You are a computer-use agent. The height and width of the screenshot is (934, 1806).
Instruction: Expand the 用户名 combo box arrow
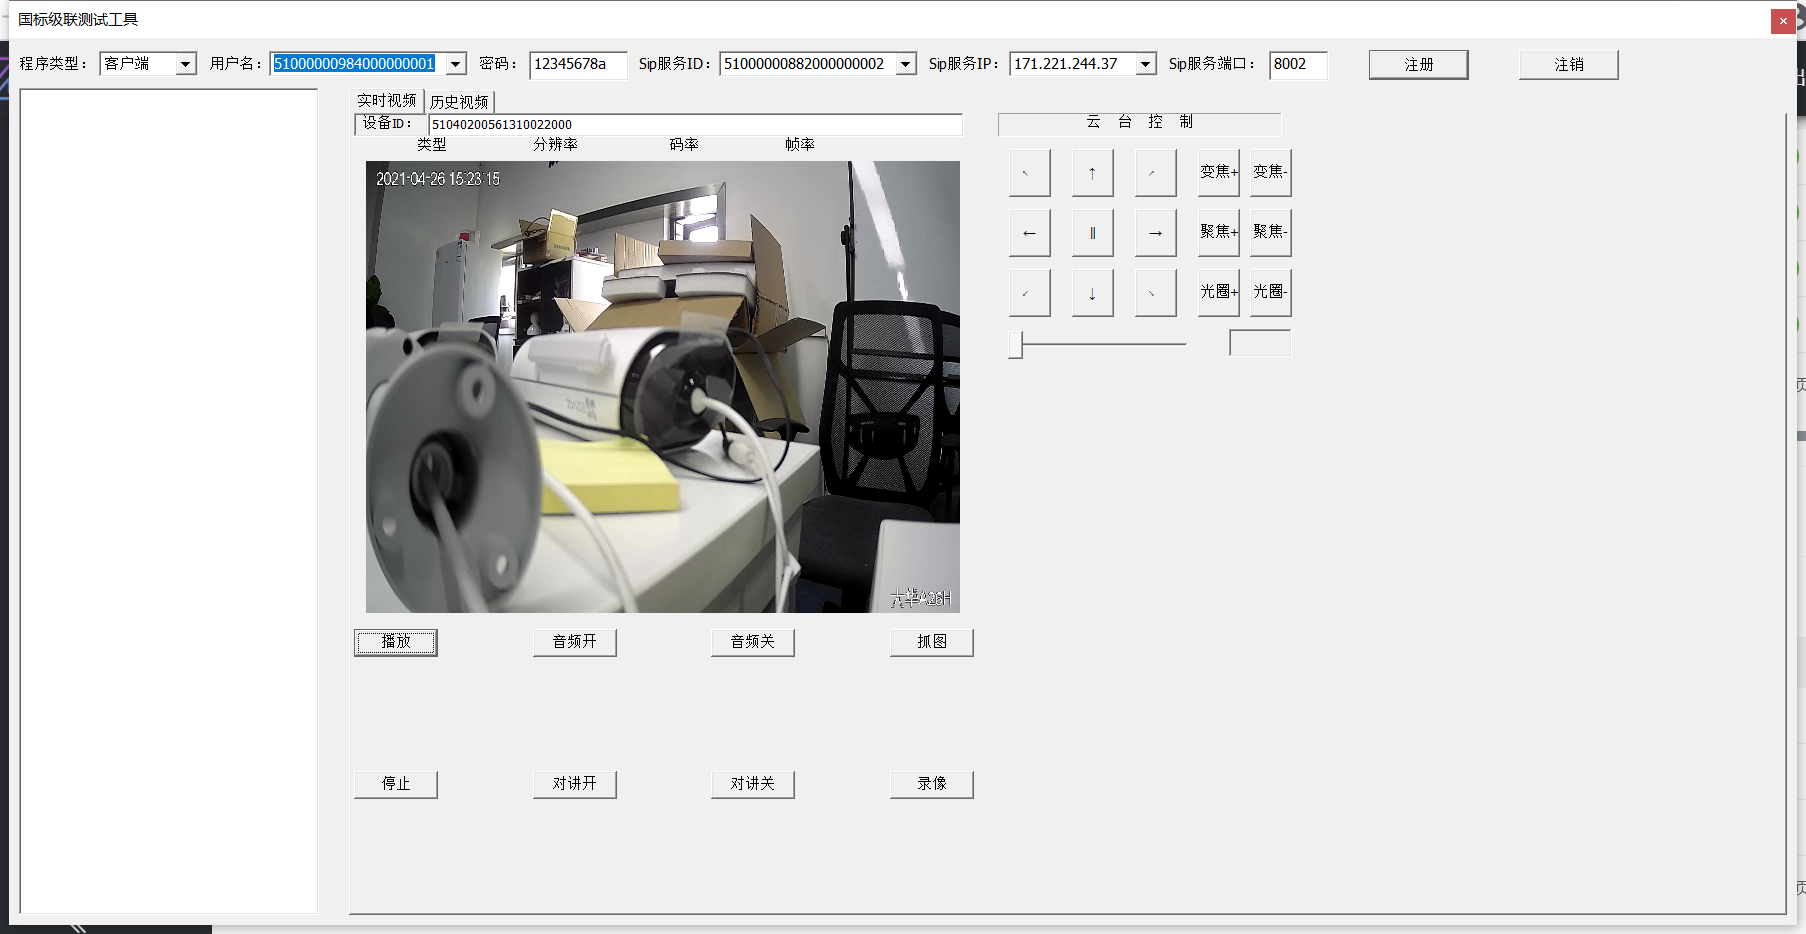tap(456, 64)
